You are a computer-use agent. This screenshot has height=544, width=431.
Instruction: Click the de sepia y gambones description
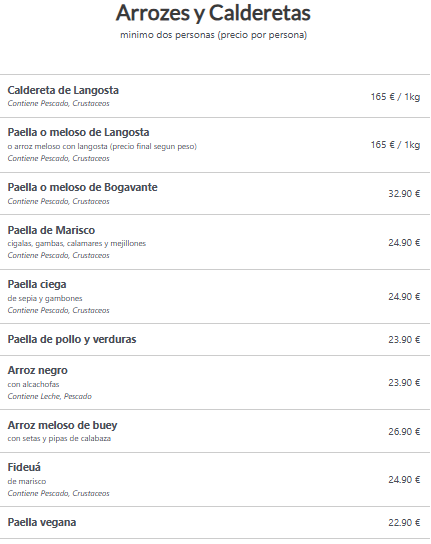tap(45, 298)
